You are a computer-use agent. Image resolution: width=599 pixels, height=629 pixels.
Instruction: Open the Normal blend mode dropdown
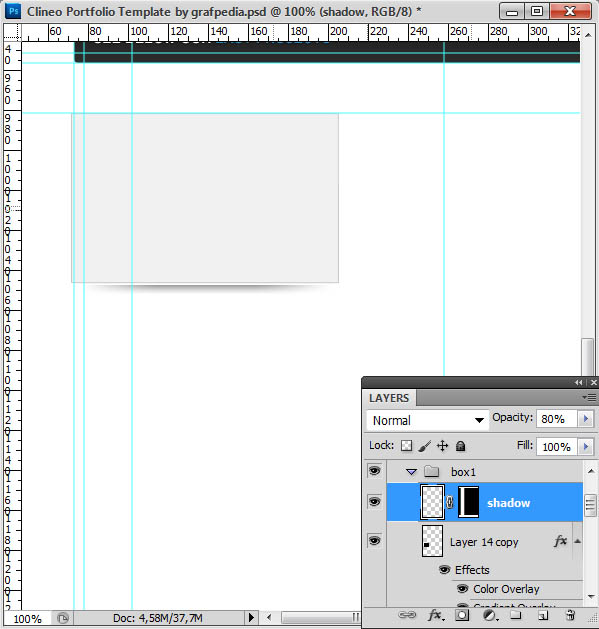pyautogui.click(x=427, y=420)
